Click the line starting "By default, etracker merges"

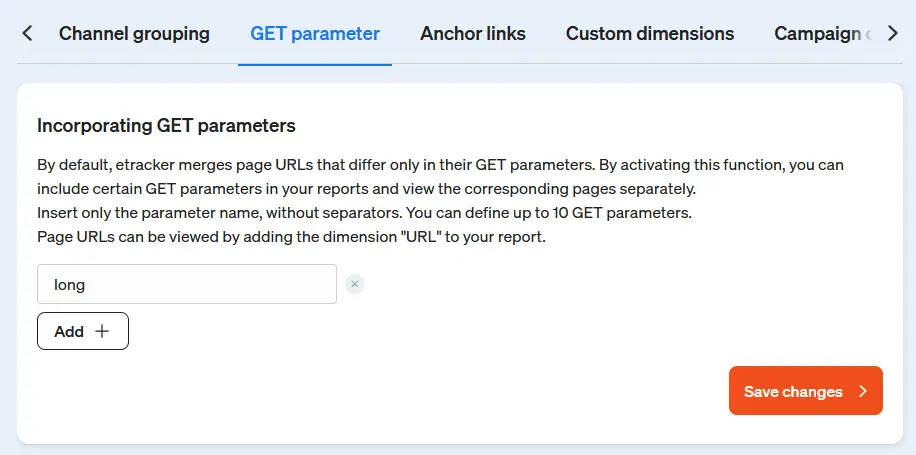[447, 164]
